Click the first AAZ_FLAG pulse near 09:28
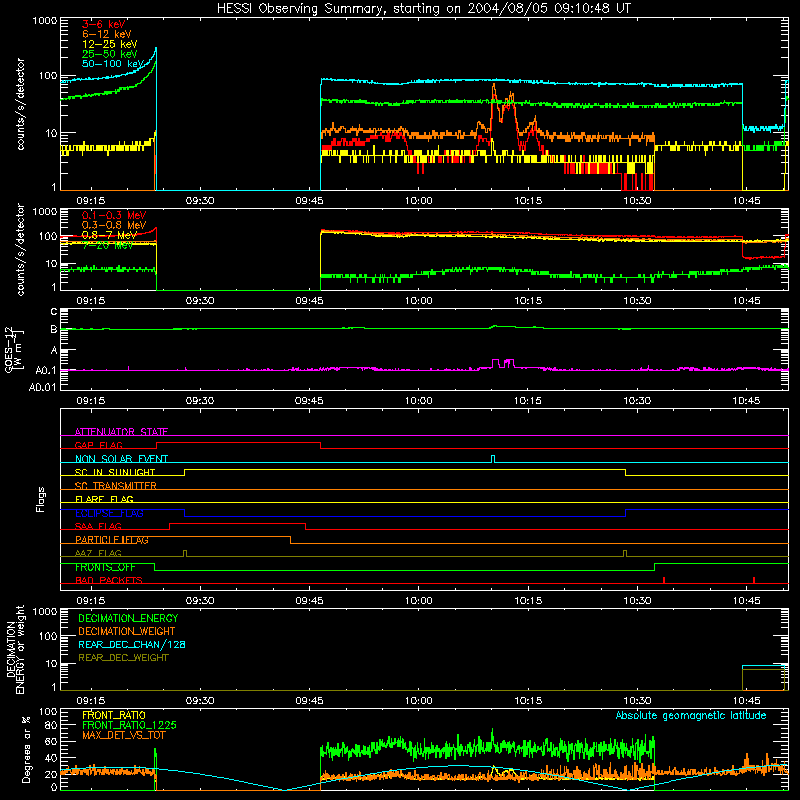Screen dimensions: 800x800 [185, 553]
